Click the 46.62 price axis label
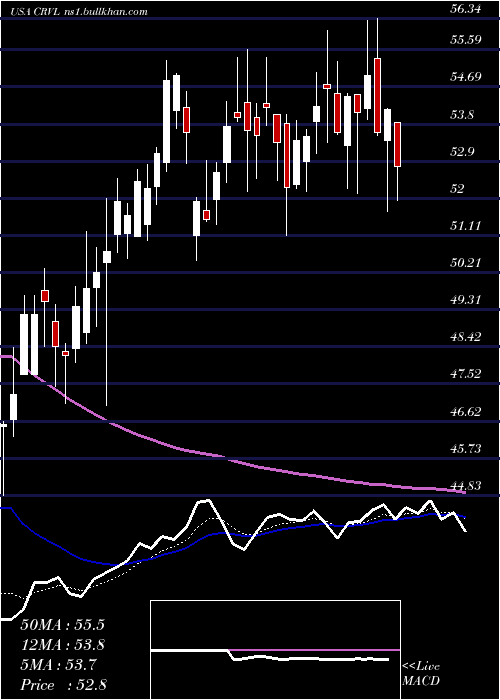The height and width of the screenshot is (700, 500). [466, 412]
